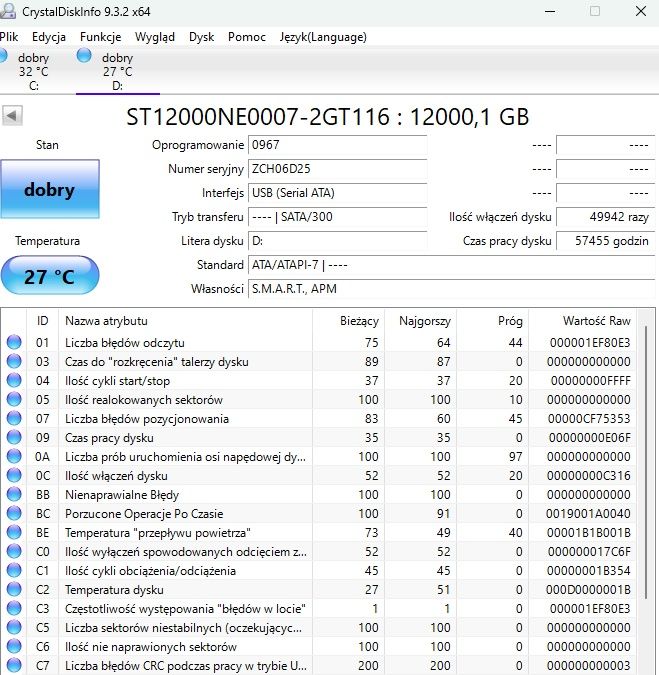The image size is (659, 675).
Task: Select row 'Ilość realokowanych sektorów'
Action: click(319, 399)
